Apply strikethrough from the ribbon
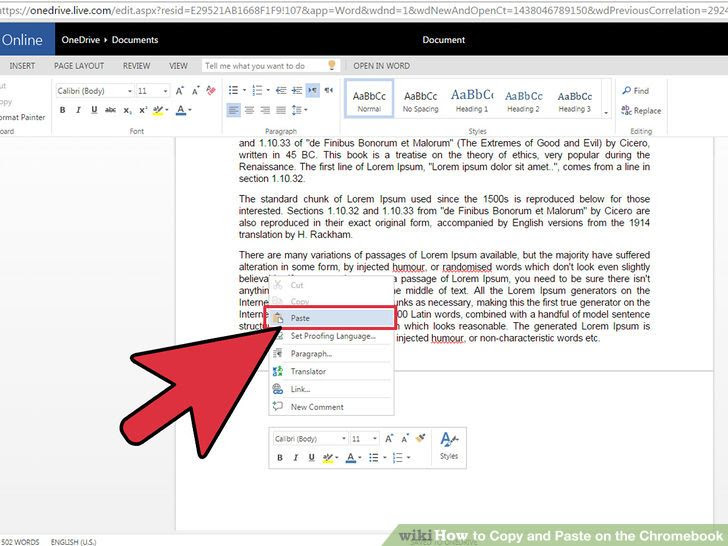Image resolution: width=728 pixels, height=546 pixels. 110,110
